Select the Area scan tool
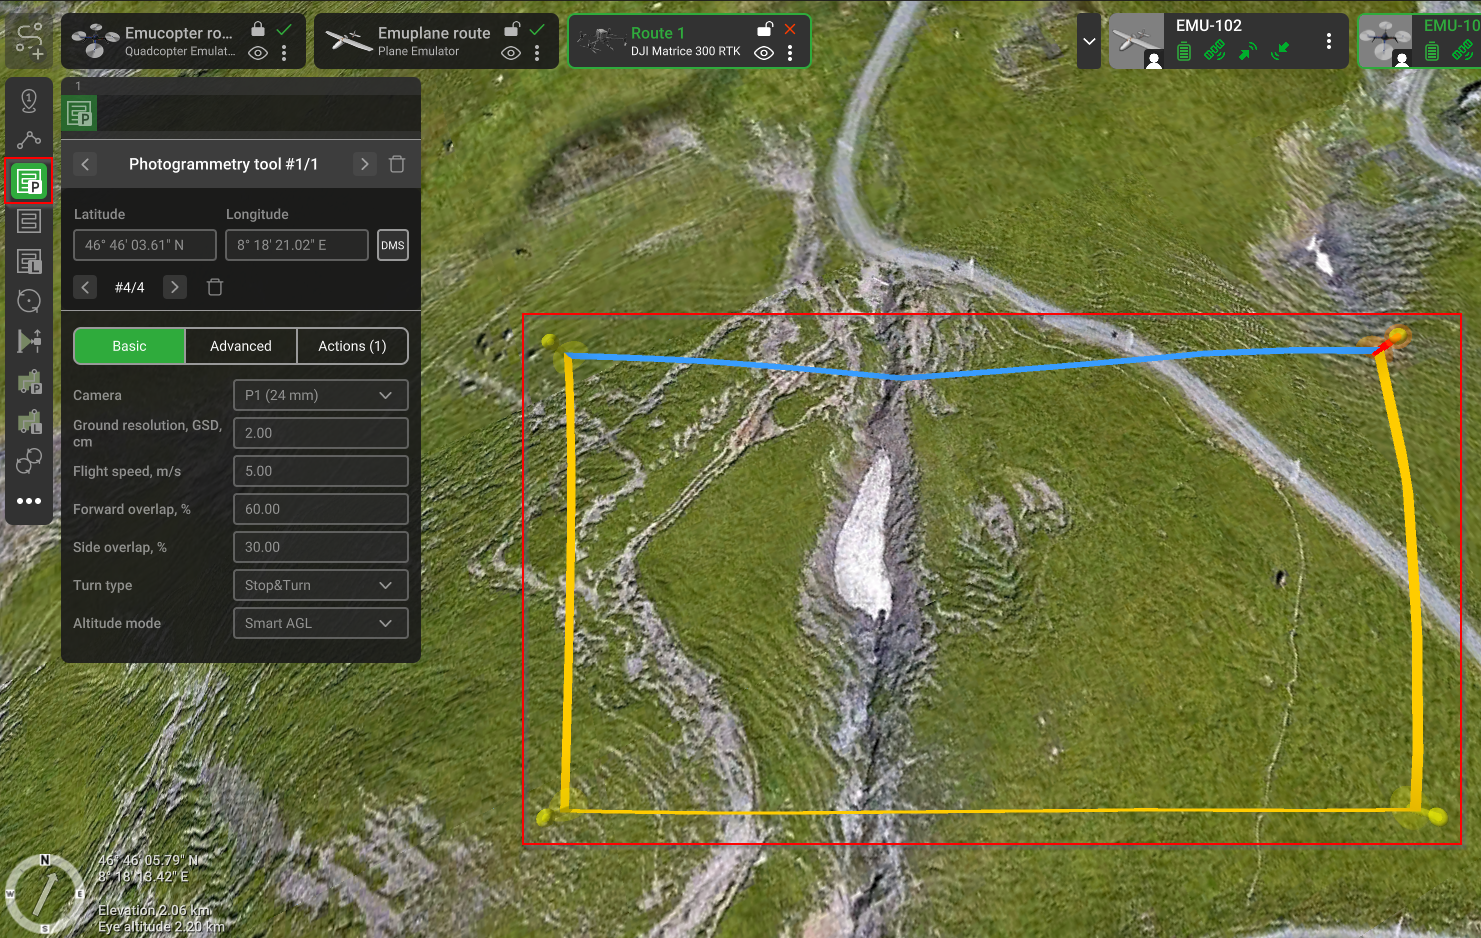This screenshot has height=938, width=1481. [x=29, y=222]
